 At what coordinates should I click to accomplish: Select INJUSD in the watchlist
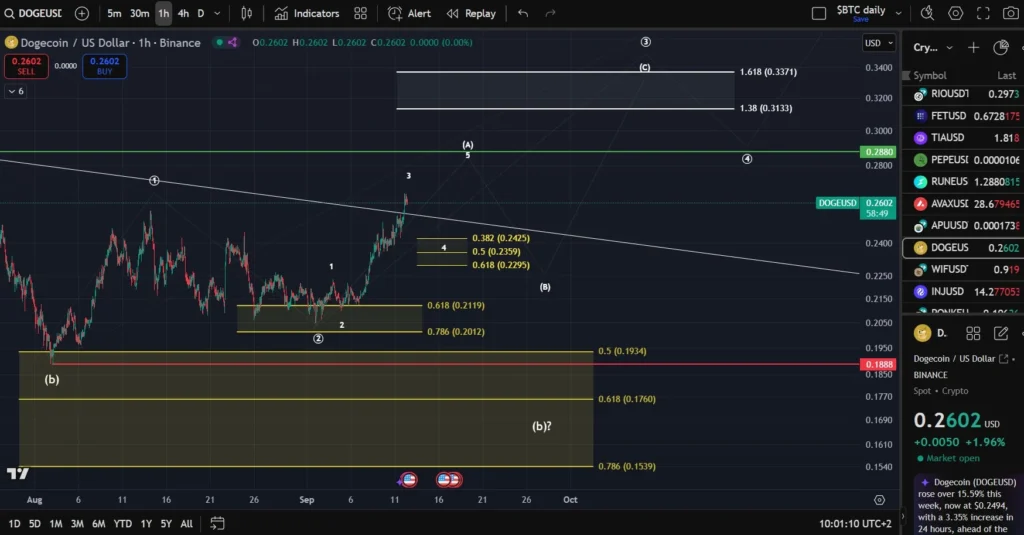tap(963, 291)
